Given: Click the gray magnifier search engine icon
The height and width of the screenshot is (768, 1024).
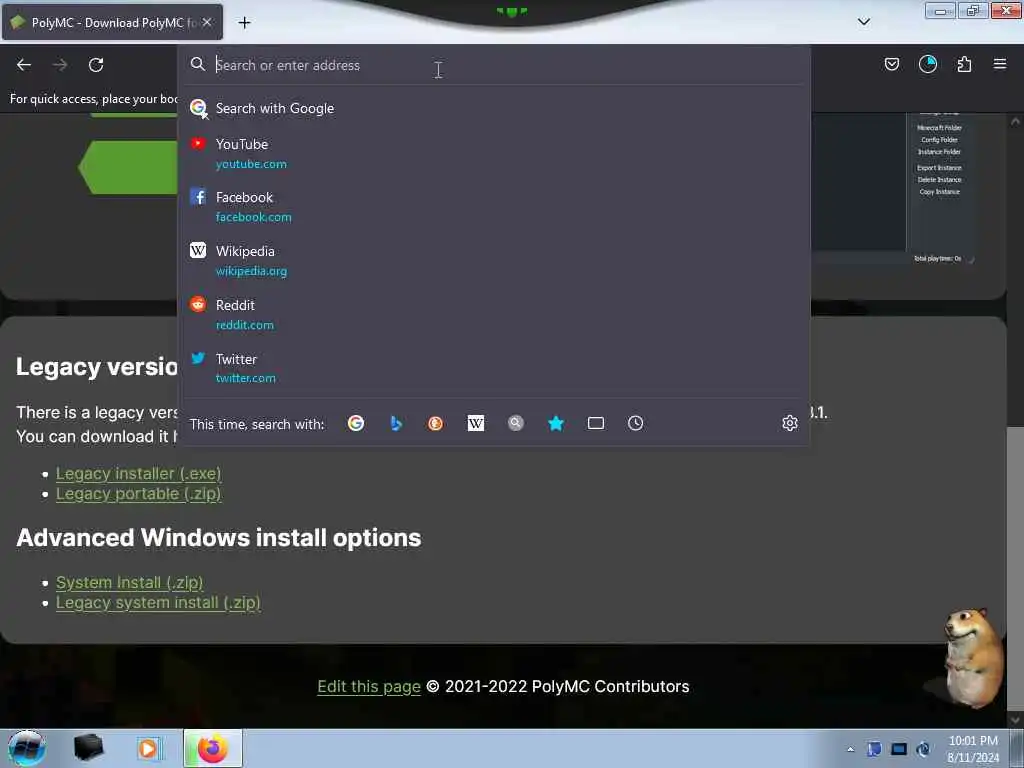Looking at the screenshot, I should 516,424.
